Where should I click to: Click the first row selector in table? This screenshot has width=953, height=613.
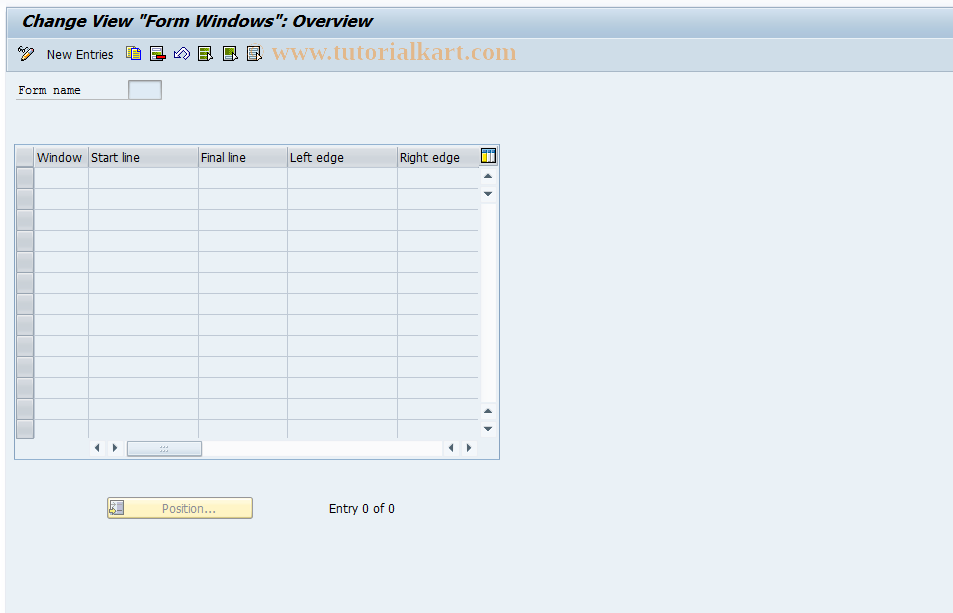(25, 178)
